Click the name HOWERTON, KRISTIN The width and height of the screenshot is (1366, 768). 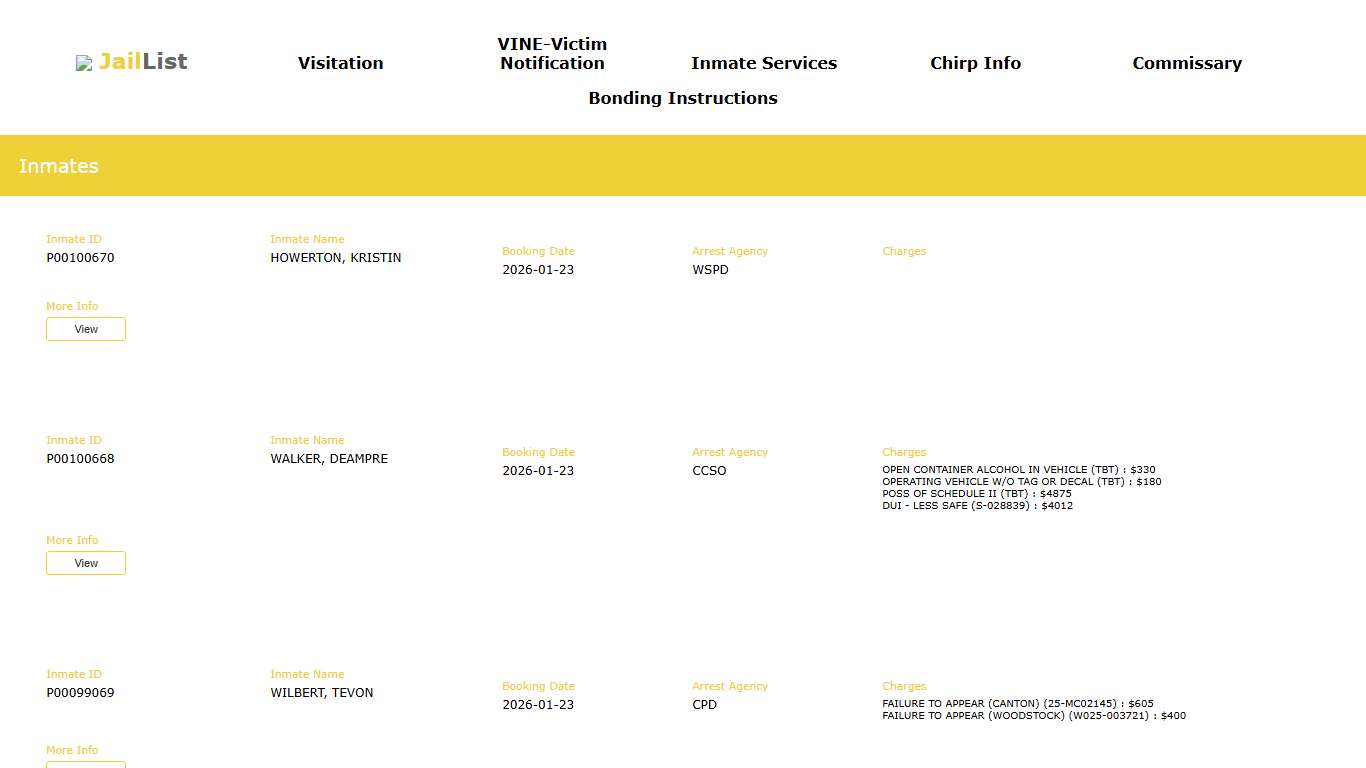(x=335, y=258)
